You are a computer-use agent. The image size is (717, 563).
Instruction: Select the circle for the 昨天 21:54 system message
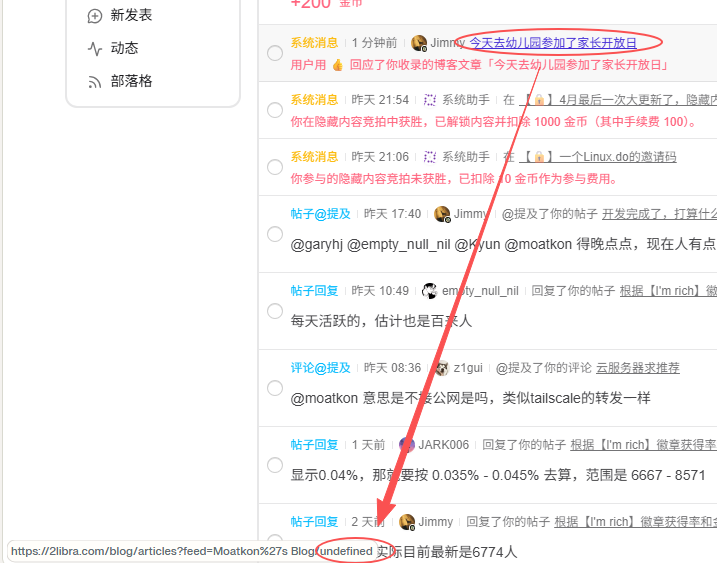275,110
